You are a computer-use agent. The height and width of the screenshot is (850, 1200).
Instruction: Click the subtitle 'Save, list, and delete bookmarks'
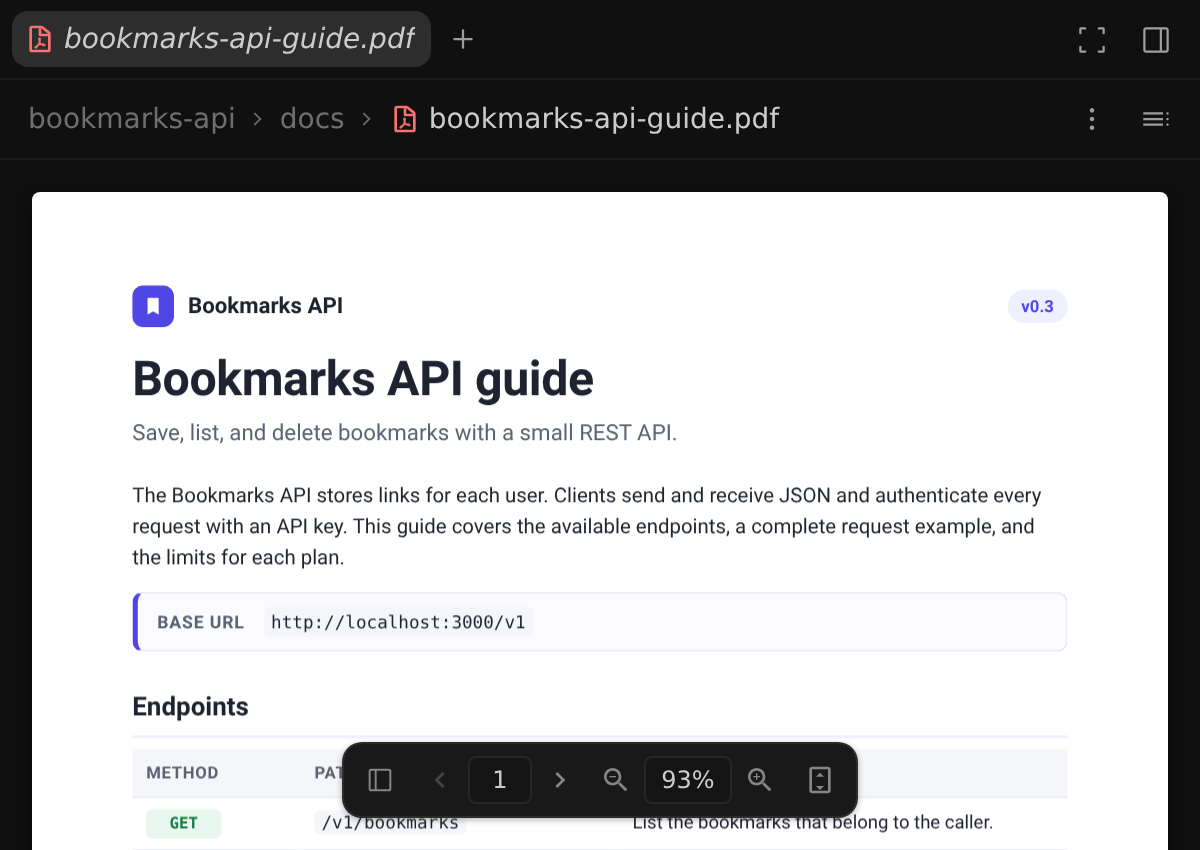click(405, 434)
